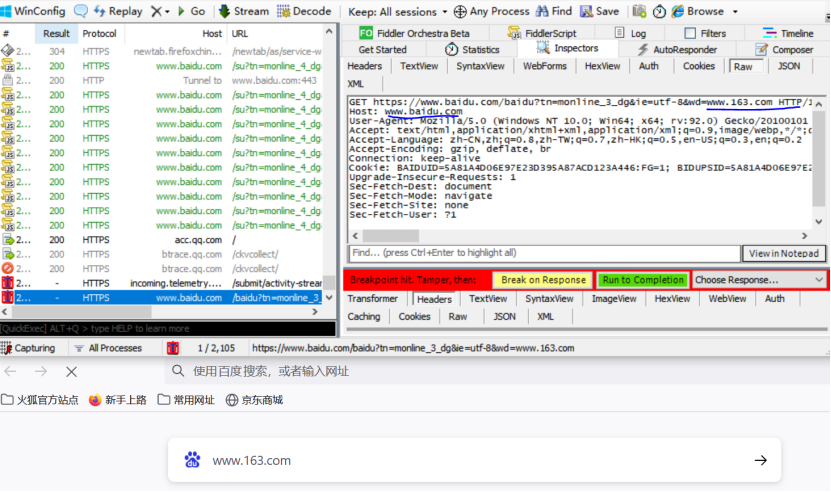The height and width of the screenshot is (492, 831).
Task: Switch to the Log tab
Action: (630, 33)
